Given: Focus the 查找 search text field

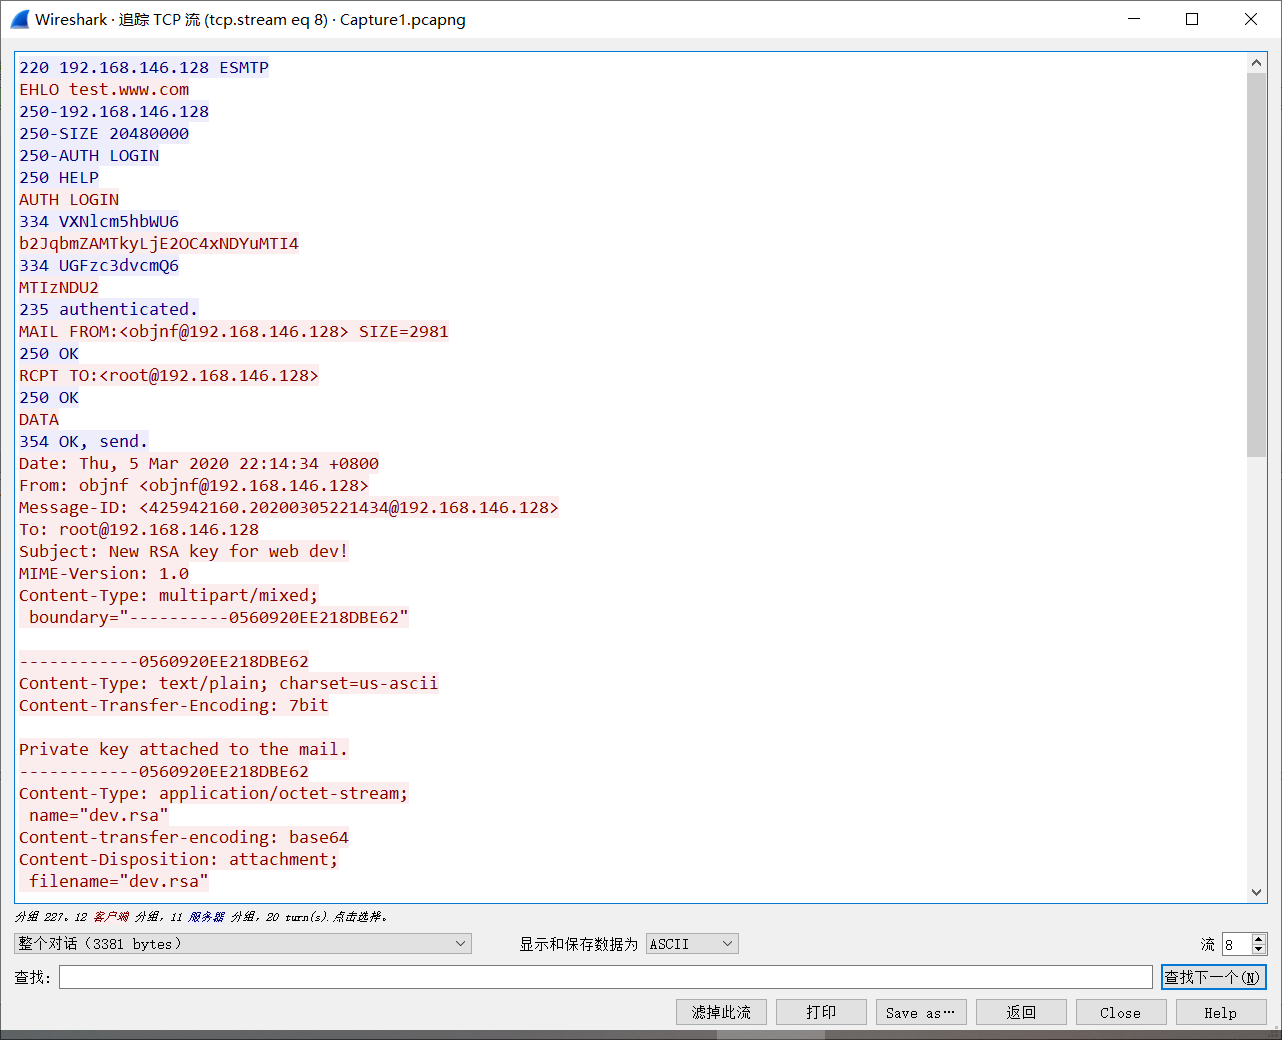Looking at the screenshot, I should (605, 977).
